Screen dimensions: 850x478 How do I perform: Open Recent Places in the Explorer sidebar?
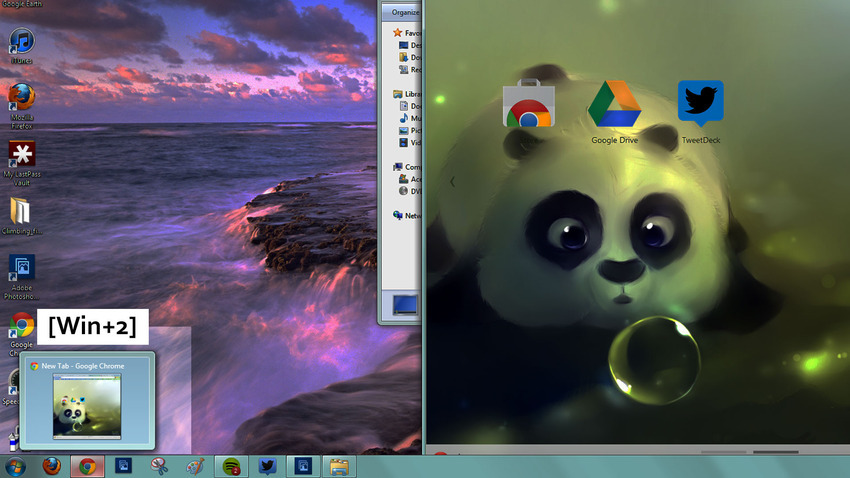click(x=410, y=69)
